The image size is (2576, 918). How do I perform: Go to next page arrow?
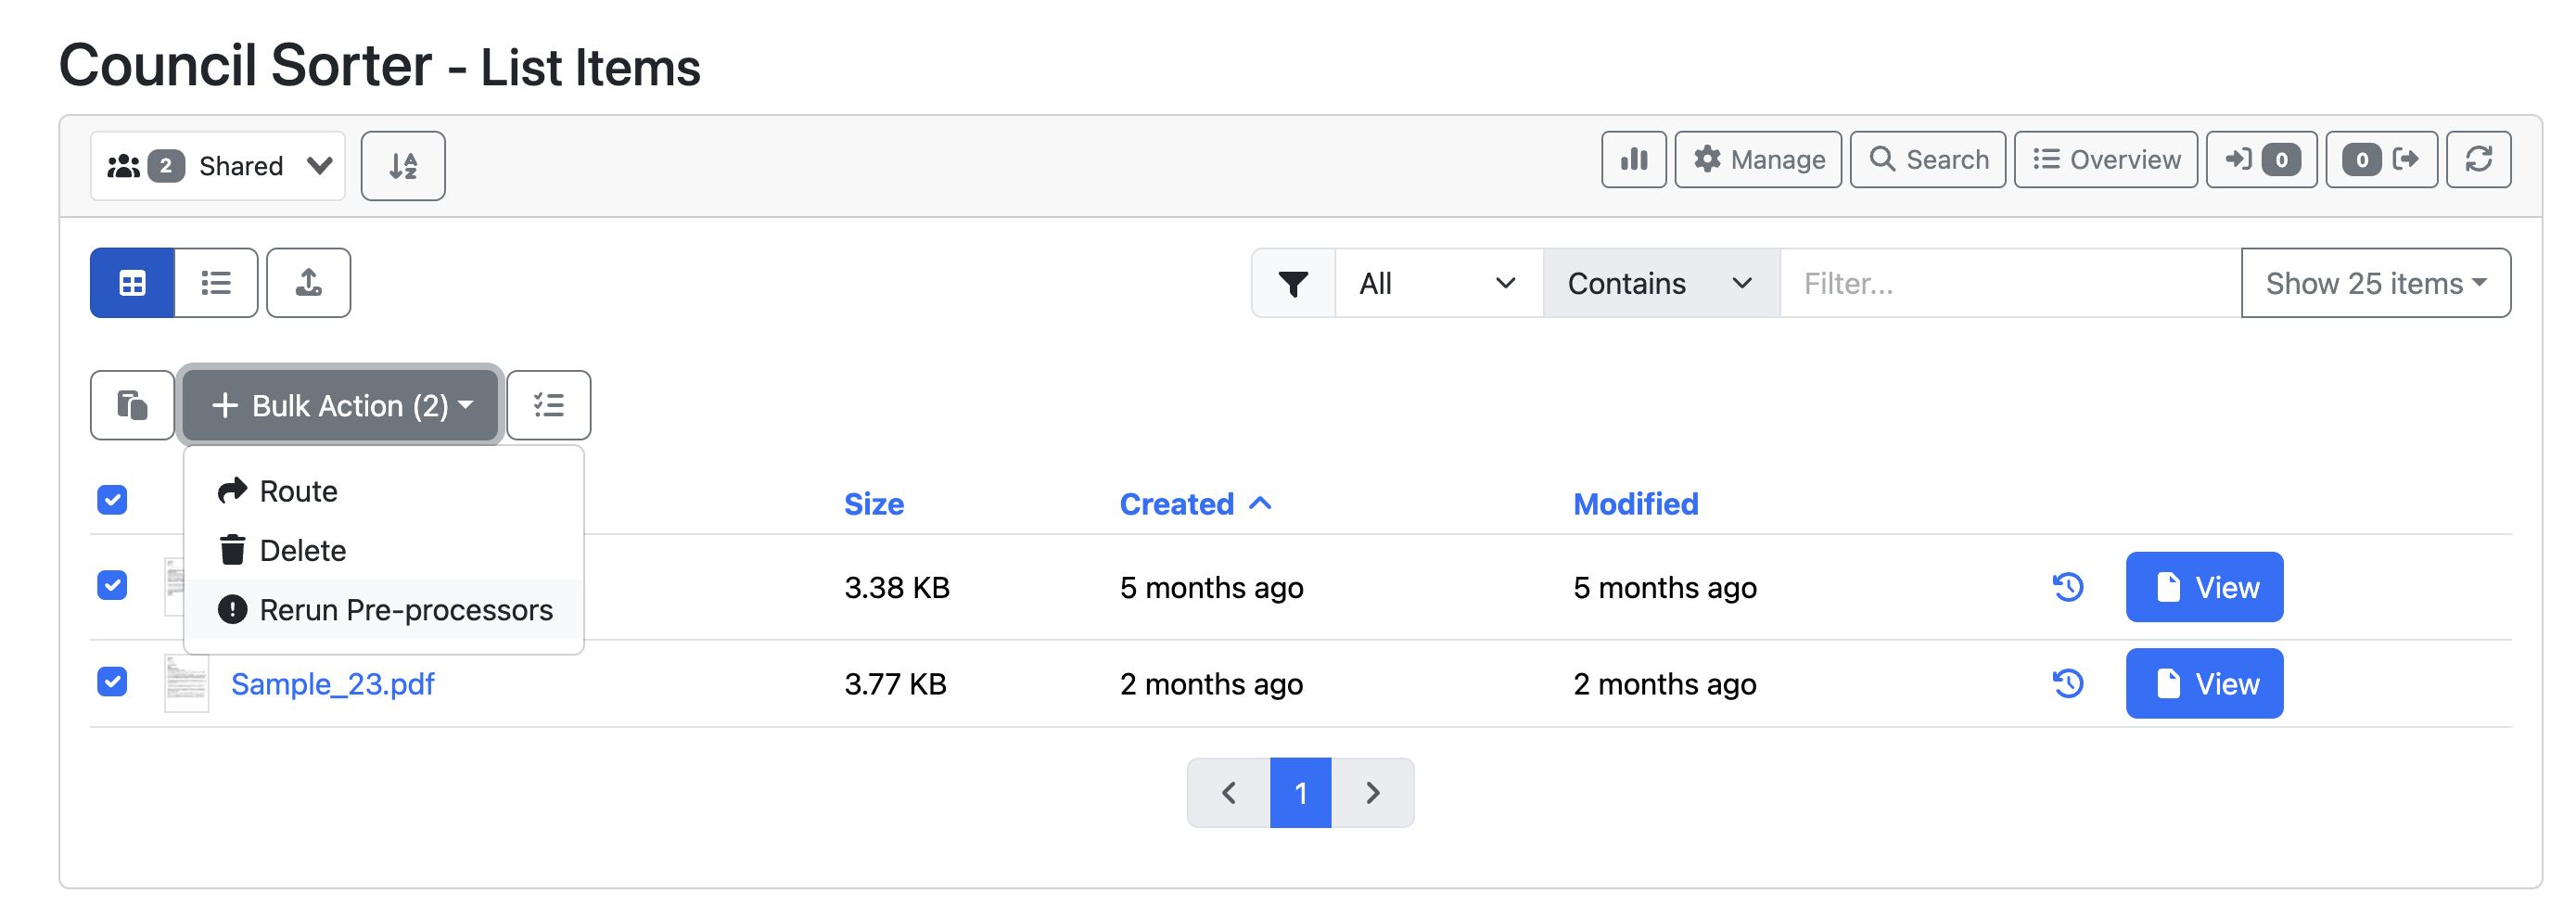[x=1372, y=793]
